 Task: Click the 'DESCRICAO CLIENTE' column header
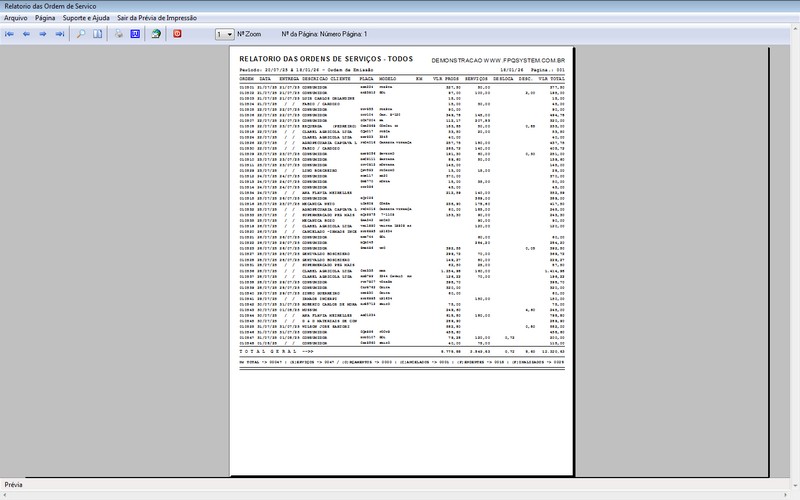pos(327,79)
